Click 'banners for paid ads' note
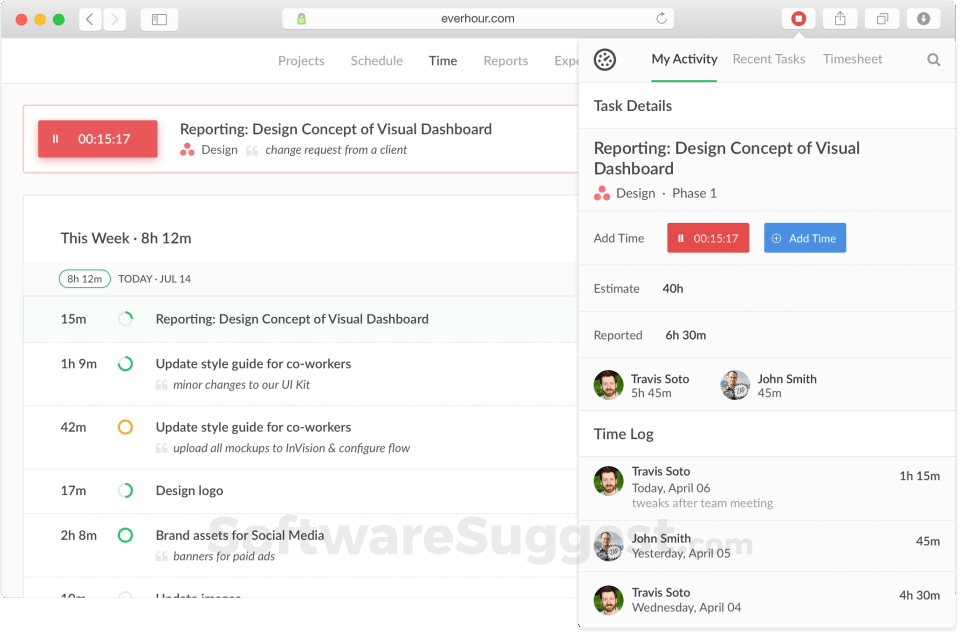 [224, 556]
